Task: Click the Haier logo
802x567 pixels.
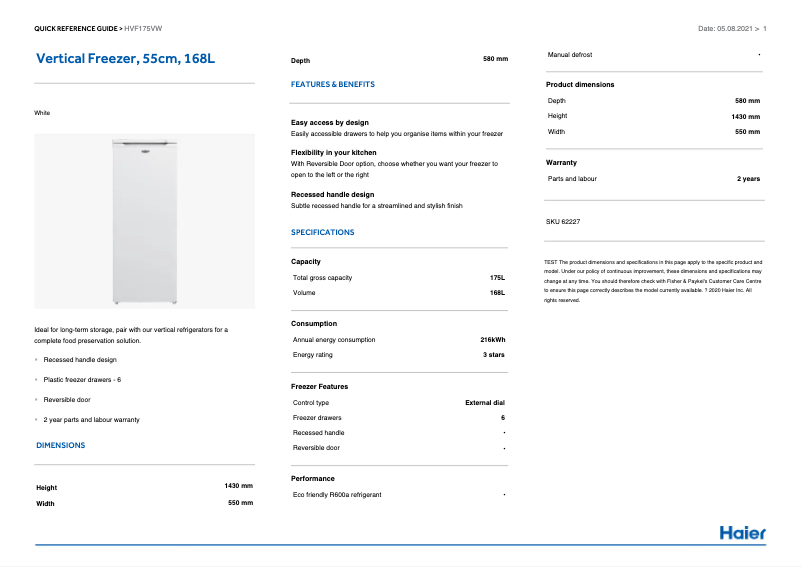Action: (x=742, y=533)
